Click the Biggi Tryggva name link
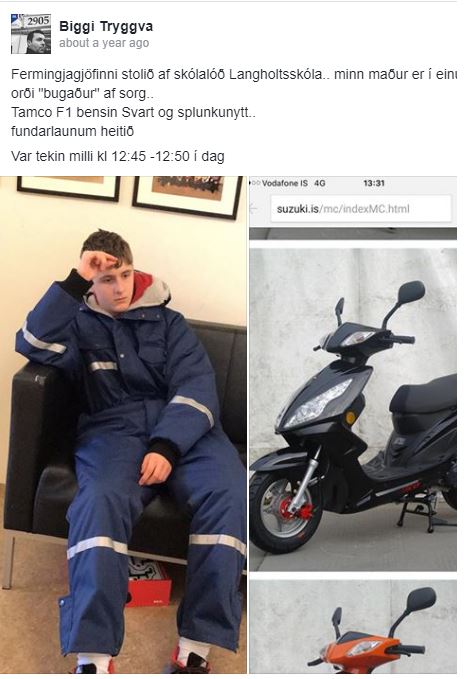This screenshot has width=466, height=679. [106, 26]
